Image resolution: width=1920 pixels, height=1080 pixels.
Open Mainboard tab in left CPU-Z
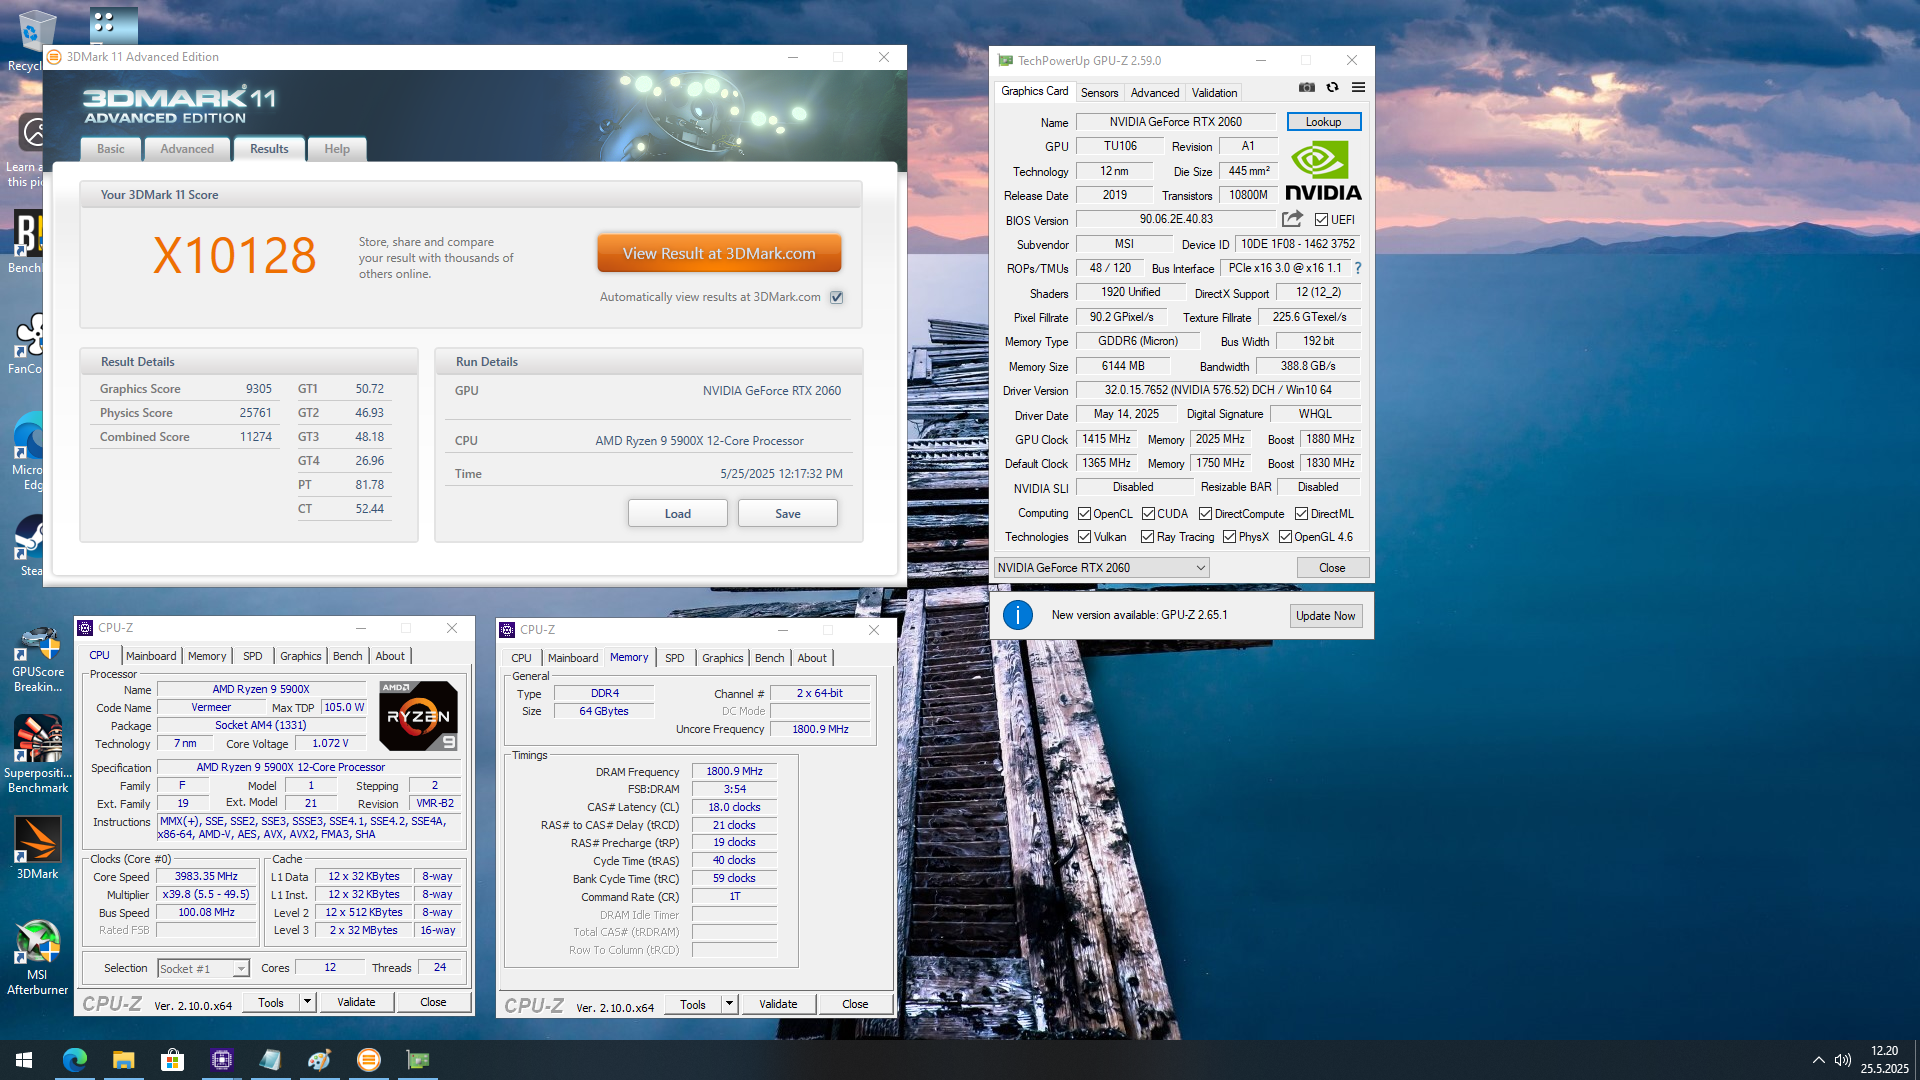[x=151, y=656]
